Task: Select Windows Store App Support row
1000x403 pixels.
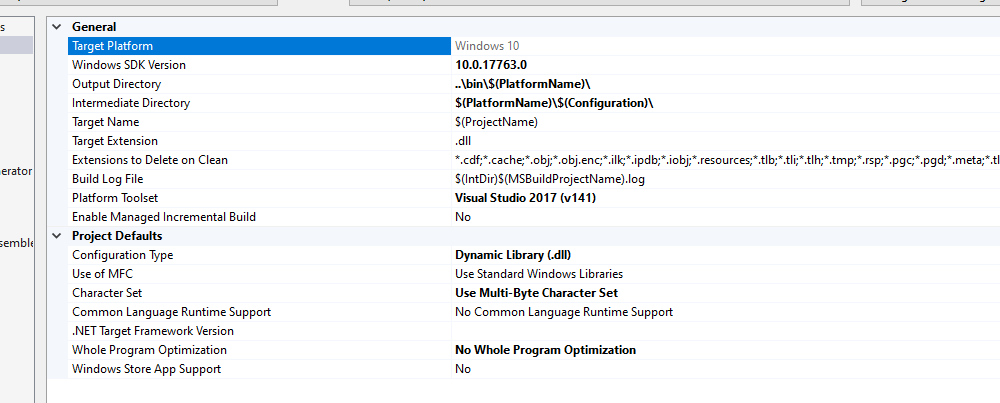Action: click(x=146, y=369)
